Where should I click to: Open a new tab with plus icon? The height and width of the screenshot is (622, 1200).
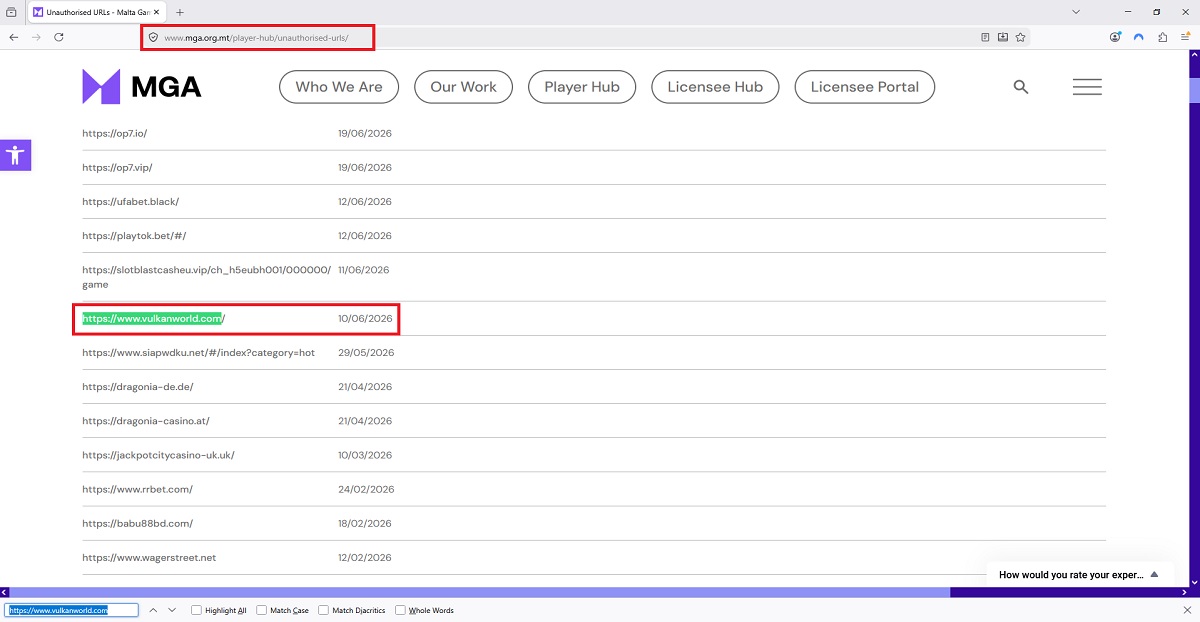(180, 12)
